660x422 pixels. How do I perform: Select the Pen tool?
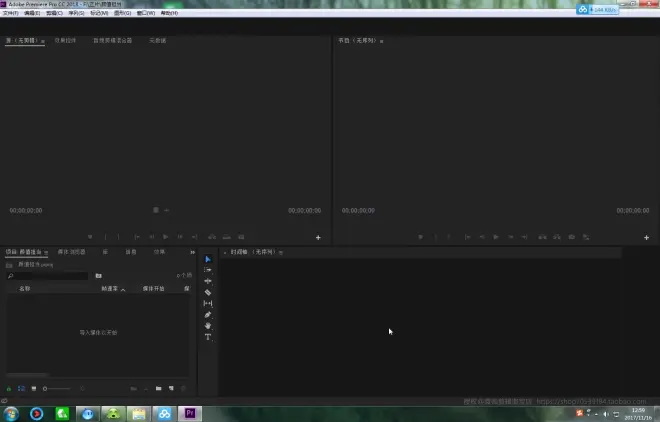point(208,315)
